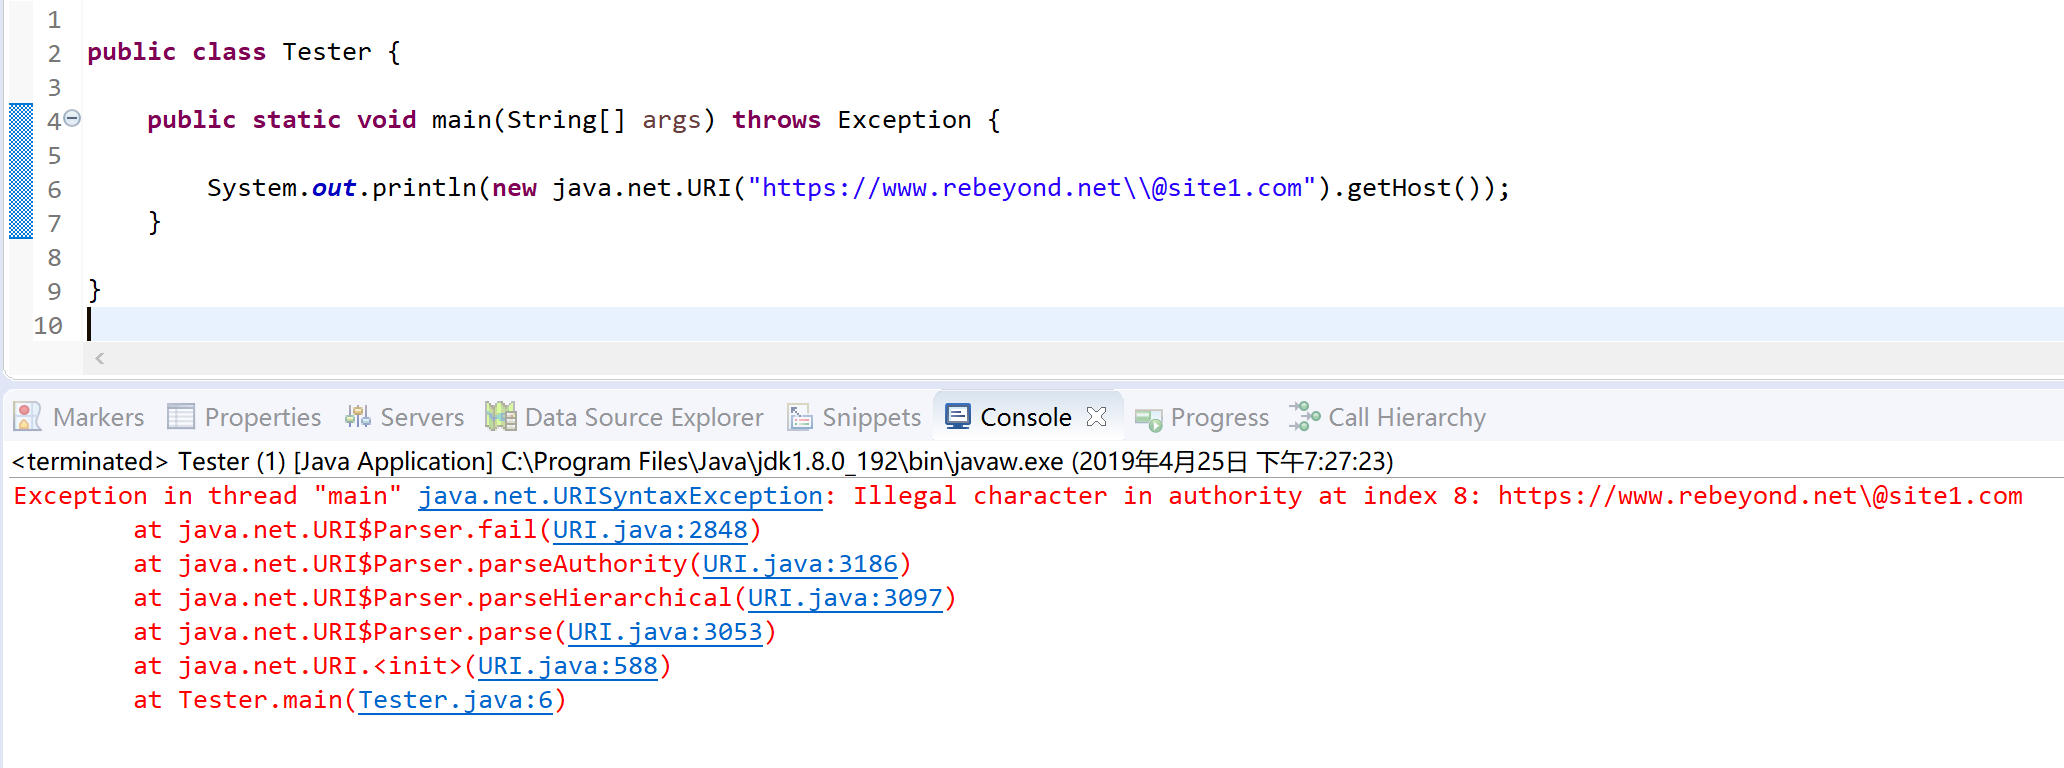
Task: Click the Console monitor icon
Action: click(x=958, y=416)
